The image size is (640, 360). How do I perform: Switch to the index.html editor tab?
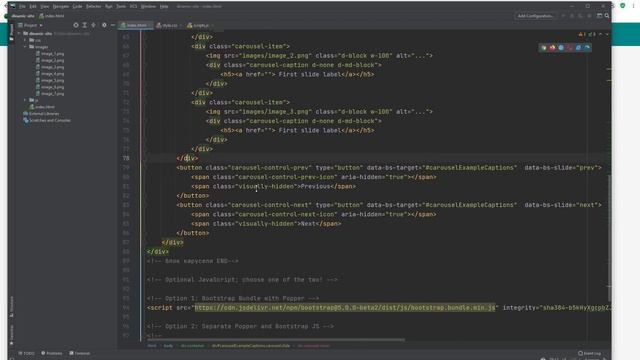136,25
